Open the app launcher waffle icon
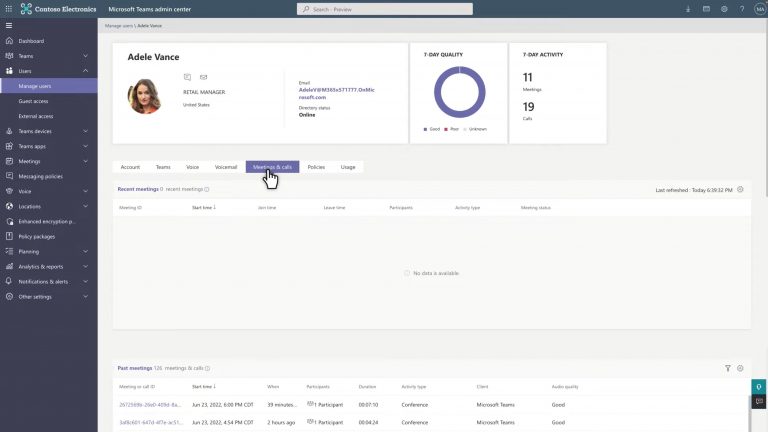 pyautogui.click(x=9, y=9)
